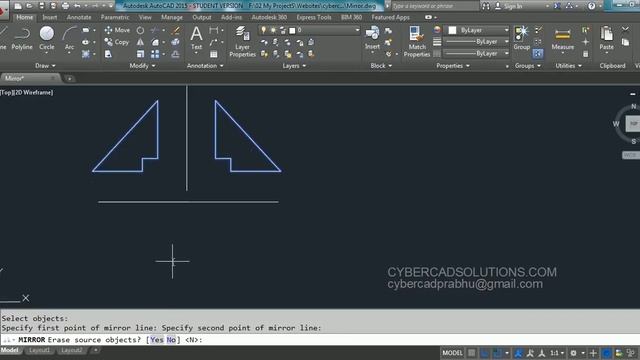Click the Undo arrow icon
Screen dimensions: 640x360
tap(77, 6)
